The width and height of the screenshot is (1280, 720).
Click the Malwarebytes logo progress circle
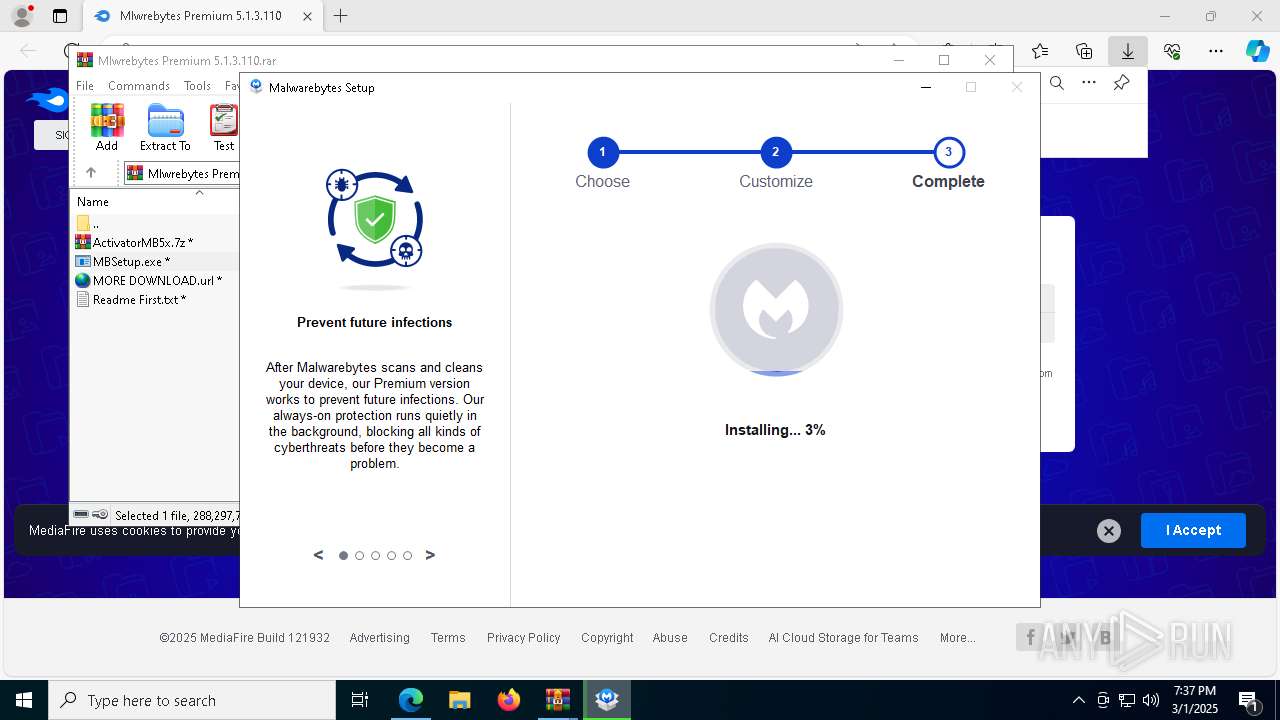(x=776, y=309)
